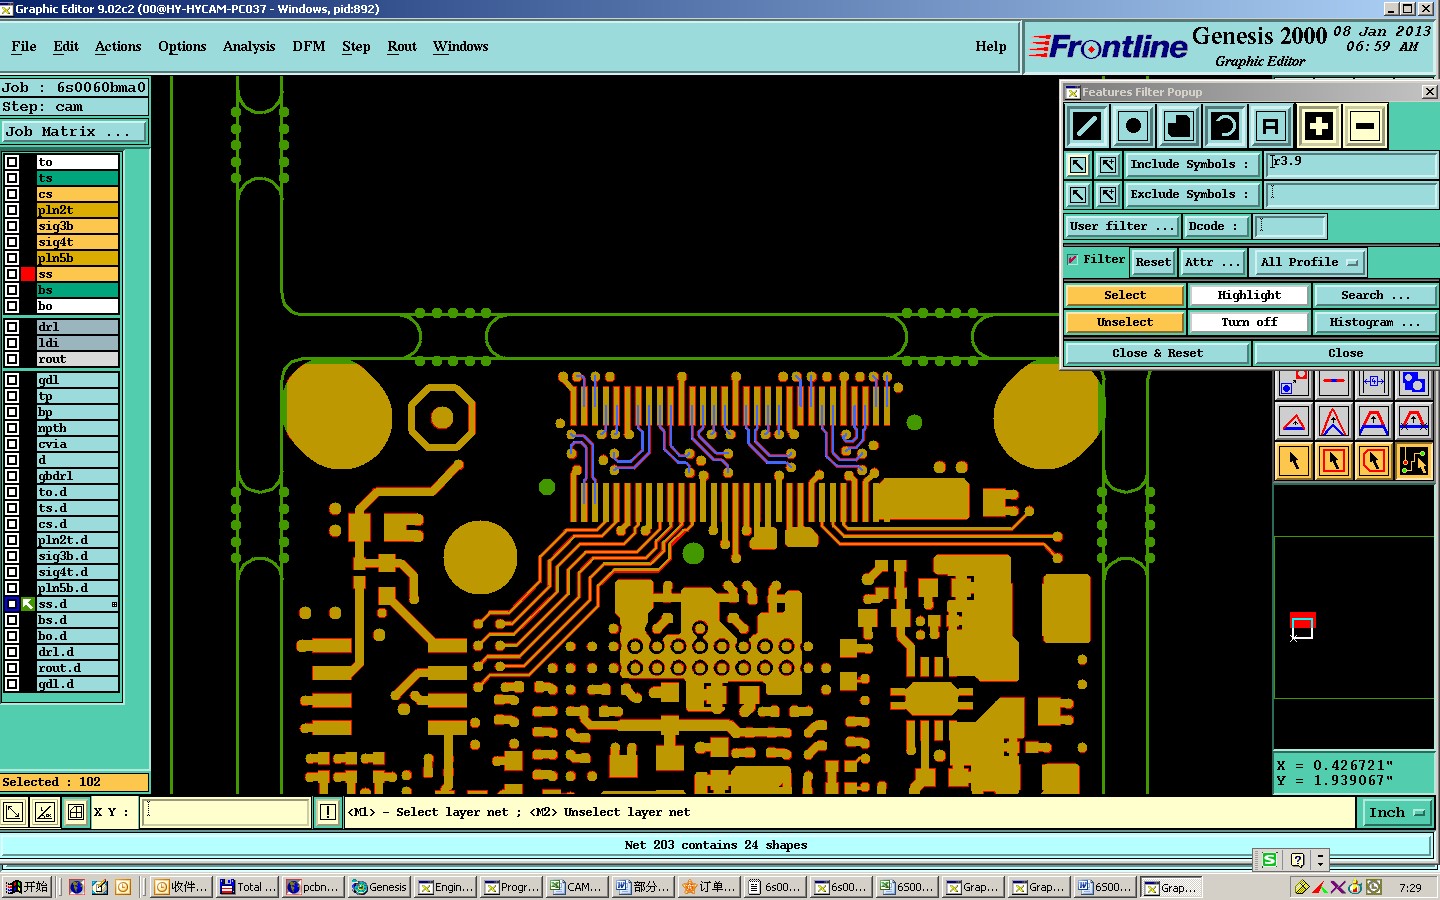Toggle the pad feature type filter
This screenshot has height=900, width=1440.
click(1133, 126)
